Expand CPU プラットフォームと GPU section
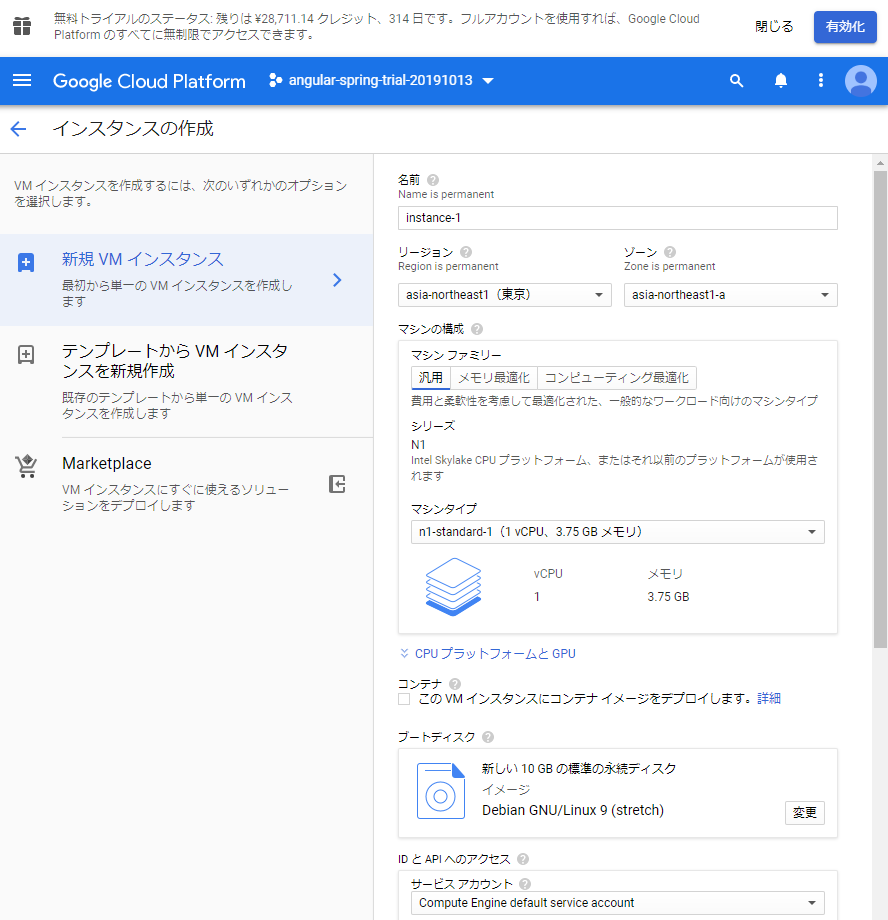This screenshot has width=888, height=920. click(487, 654)
